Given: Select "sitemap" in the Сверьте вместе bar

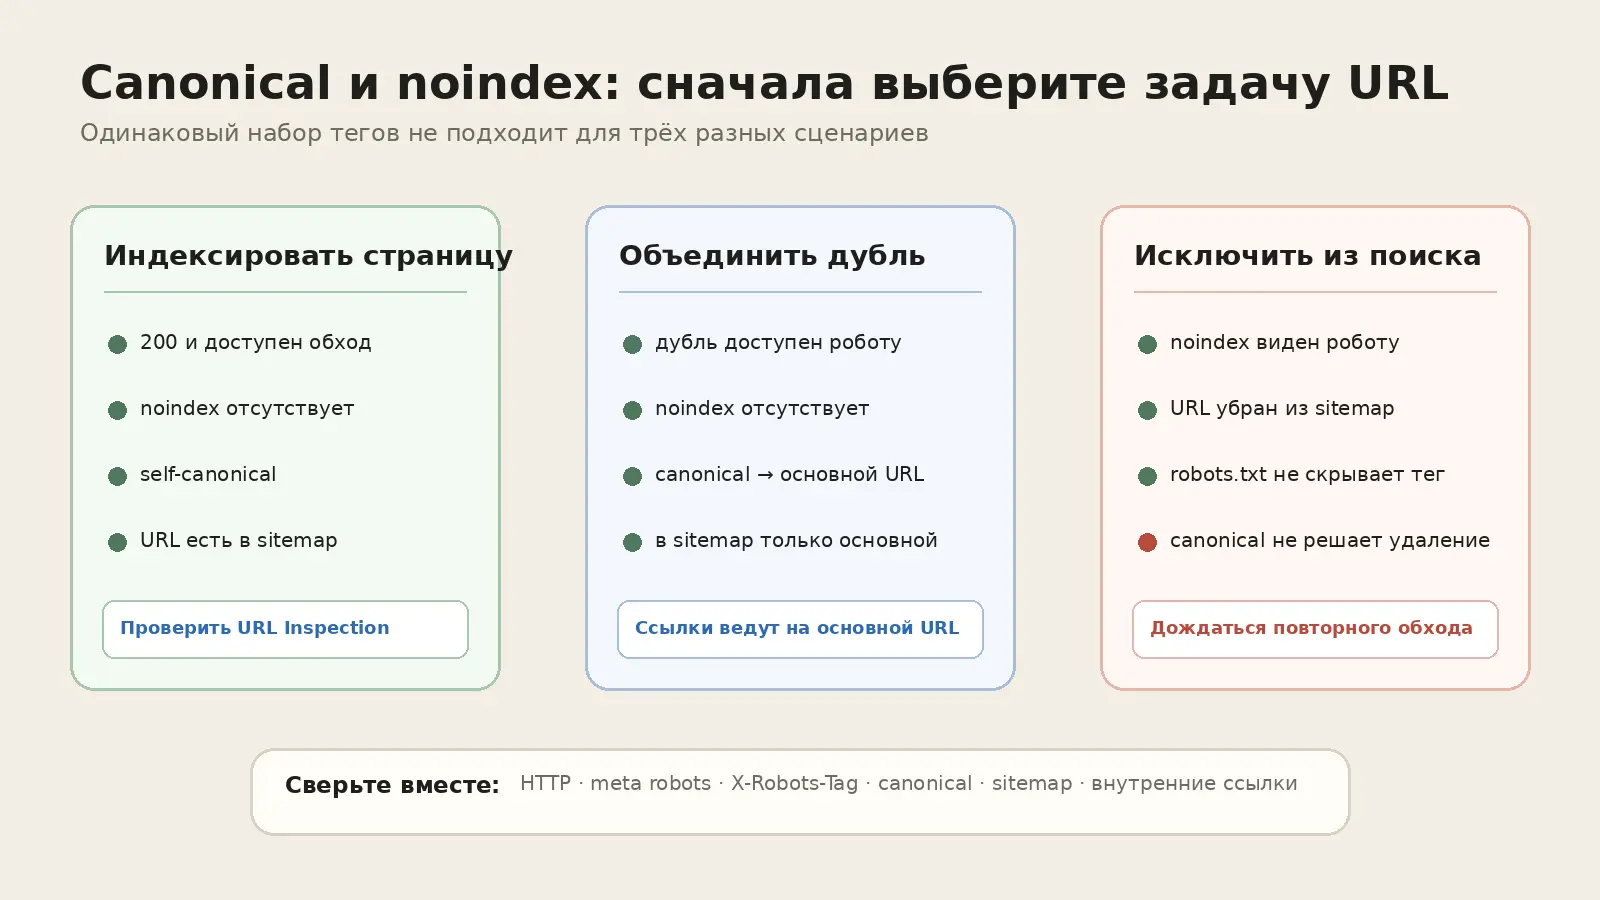Looking at the screenshot, I should pyautogui.click(x=1032, y=784).
